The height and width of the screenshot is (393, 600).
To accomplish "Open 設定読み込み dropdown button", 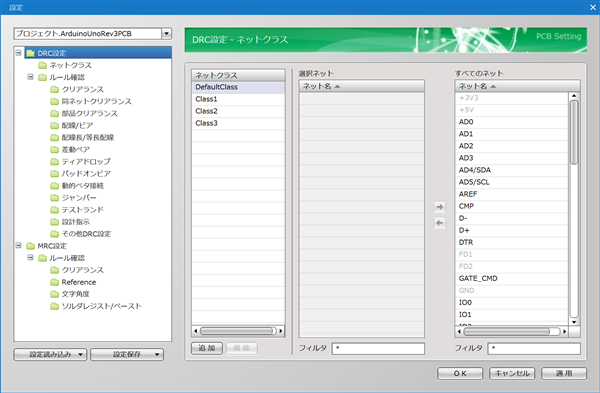I will point(50,354).
